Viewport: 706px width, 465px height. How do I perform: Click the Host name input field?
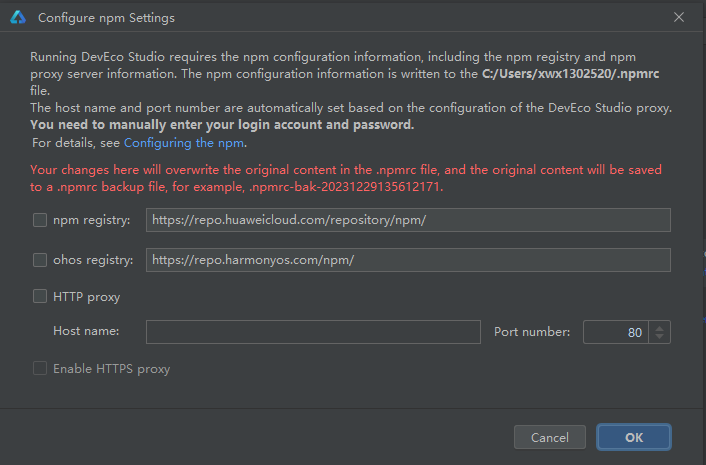[x=313, y=332]
